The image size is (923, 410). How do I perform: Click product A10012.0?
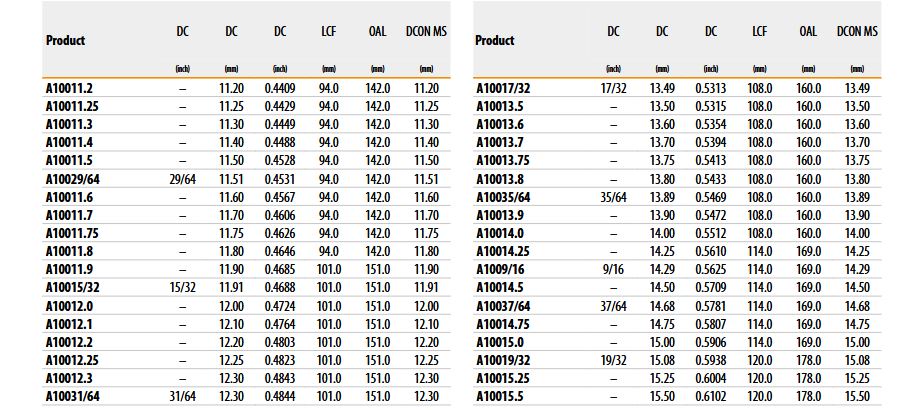point(69,306)
